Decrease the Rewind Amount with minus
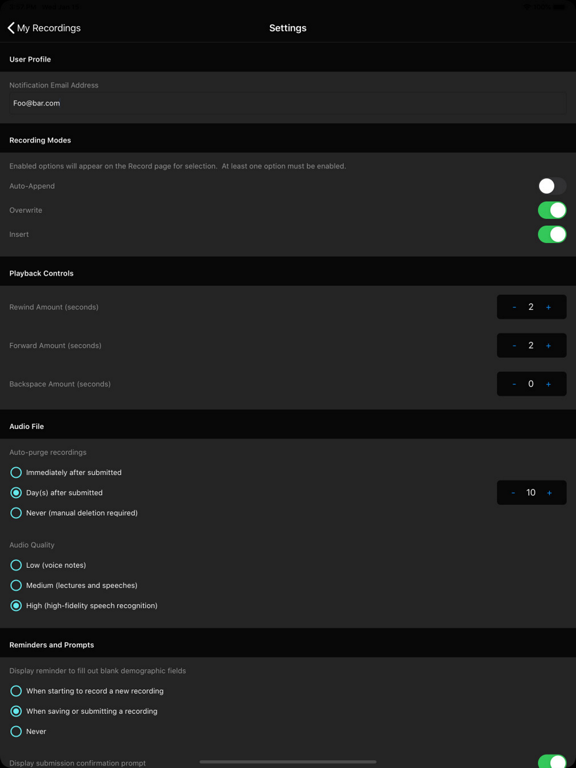576x768 pixels. [514, 307]
